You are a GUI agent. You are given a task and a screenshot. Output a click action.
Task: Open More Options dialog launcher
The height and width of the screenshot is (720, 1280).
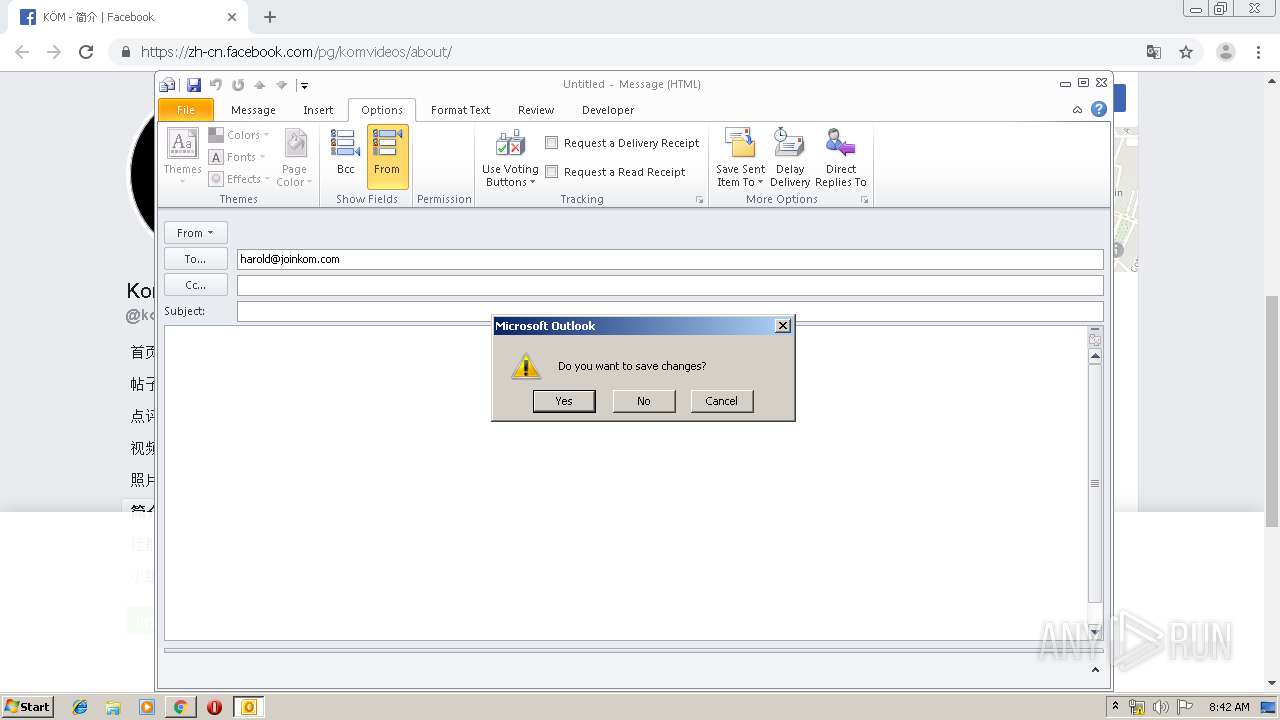click(x=864, y=200)
